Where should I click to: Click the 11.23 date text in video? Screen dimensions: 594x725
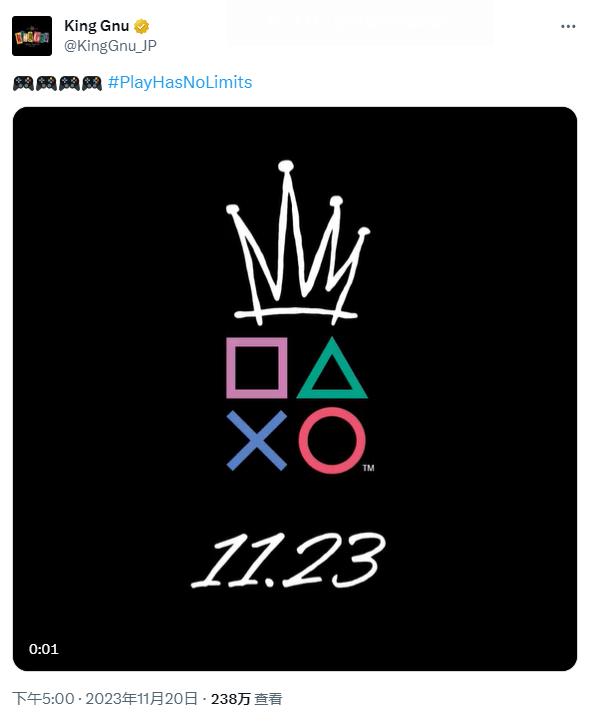[288, 560]
